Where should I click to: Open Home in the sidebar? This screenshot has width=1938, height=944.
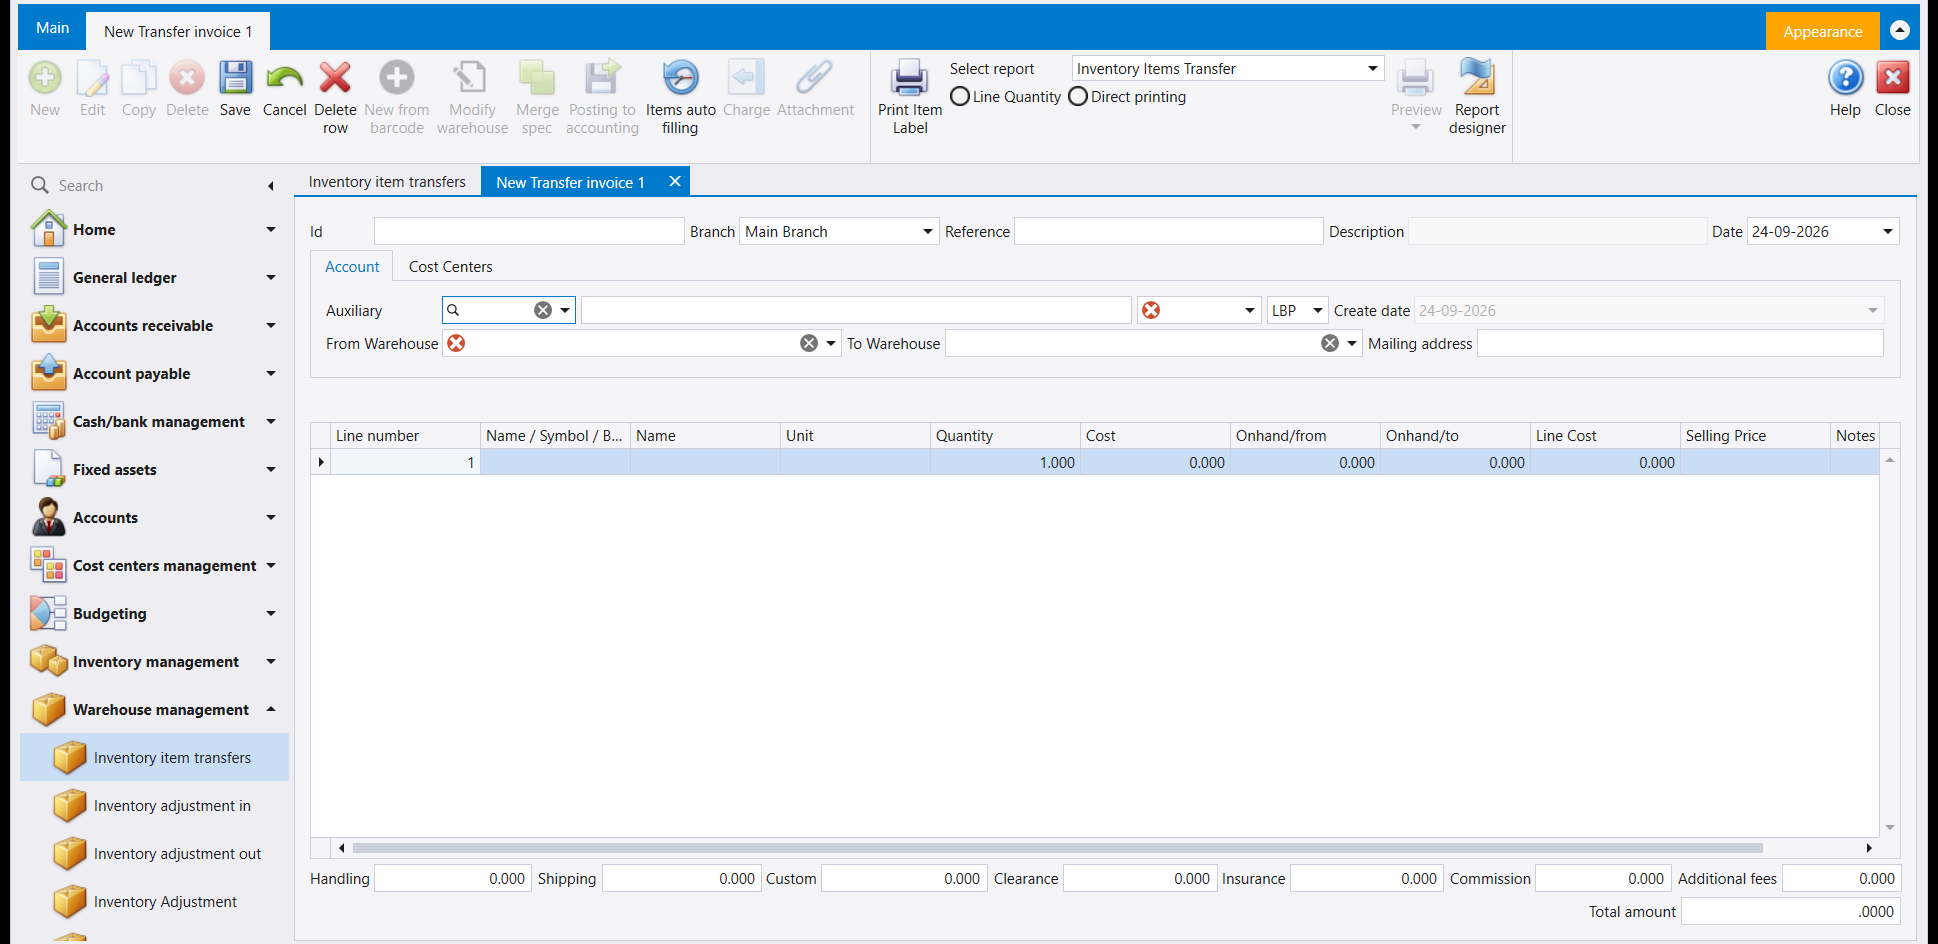pyautogui.click(x=154, y=230)
